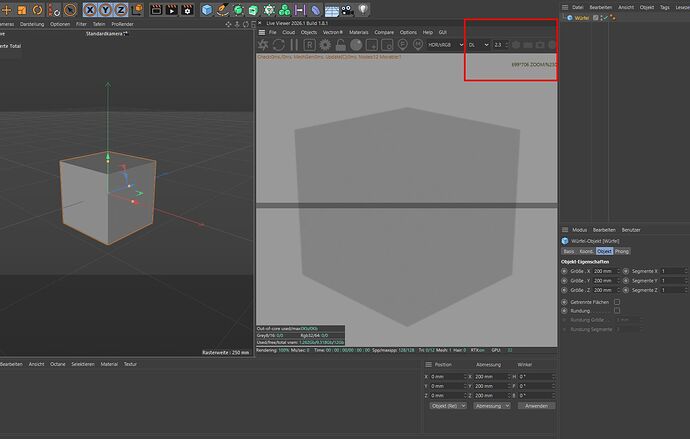Select the Würfel object in Object Manager
Viewport: 690px width, 439px height.
click(x=581, y=18)
